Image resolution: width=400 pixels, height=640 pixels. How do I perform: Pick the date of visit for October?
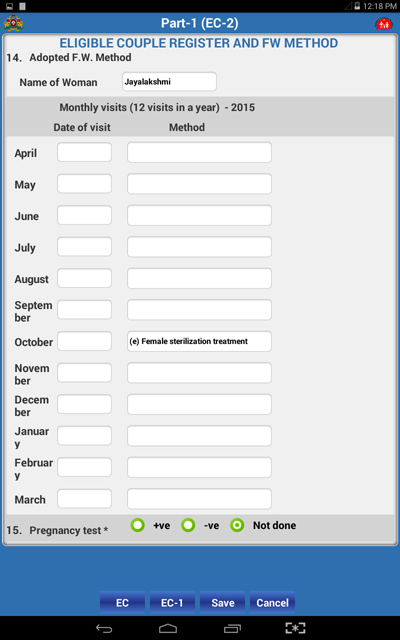click(x=84, y=341)
